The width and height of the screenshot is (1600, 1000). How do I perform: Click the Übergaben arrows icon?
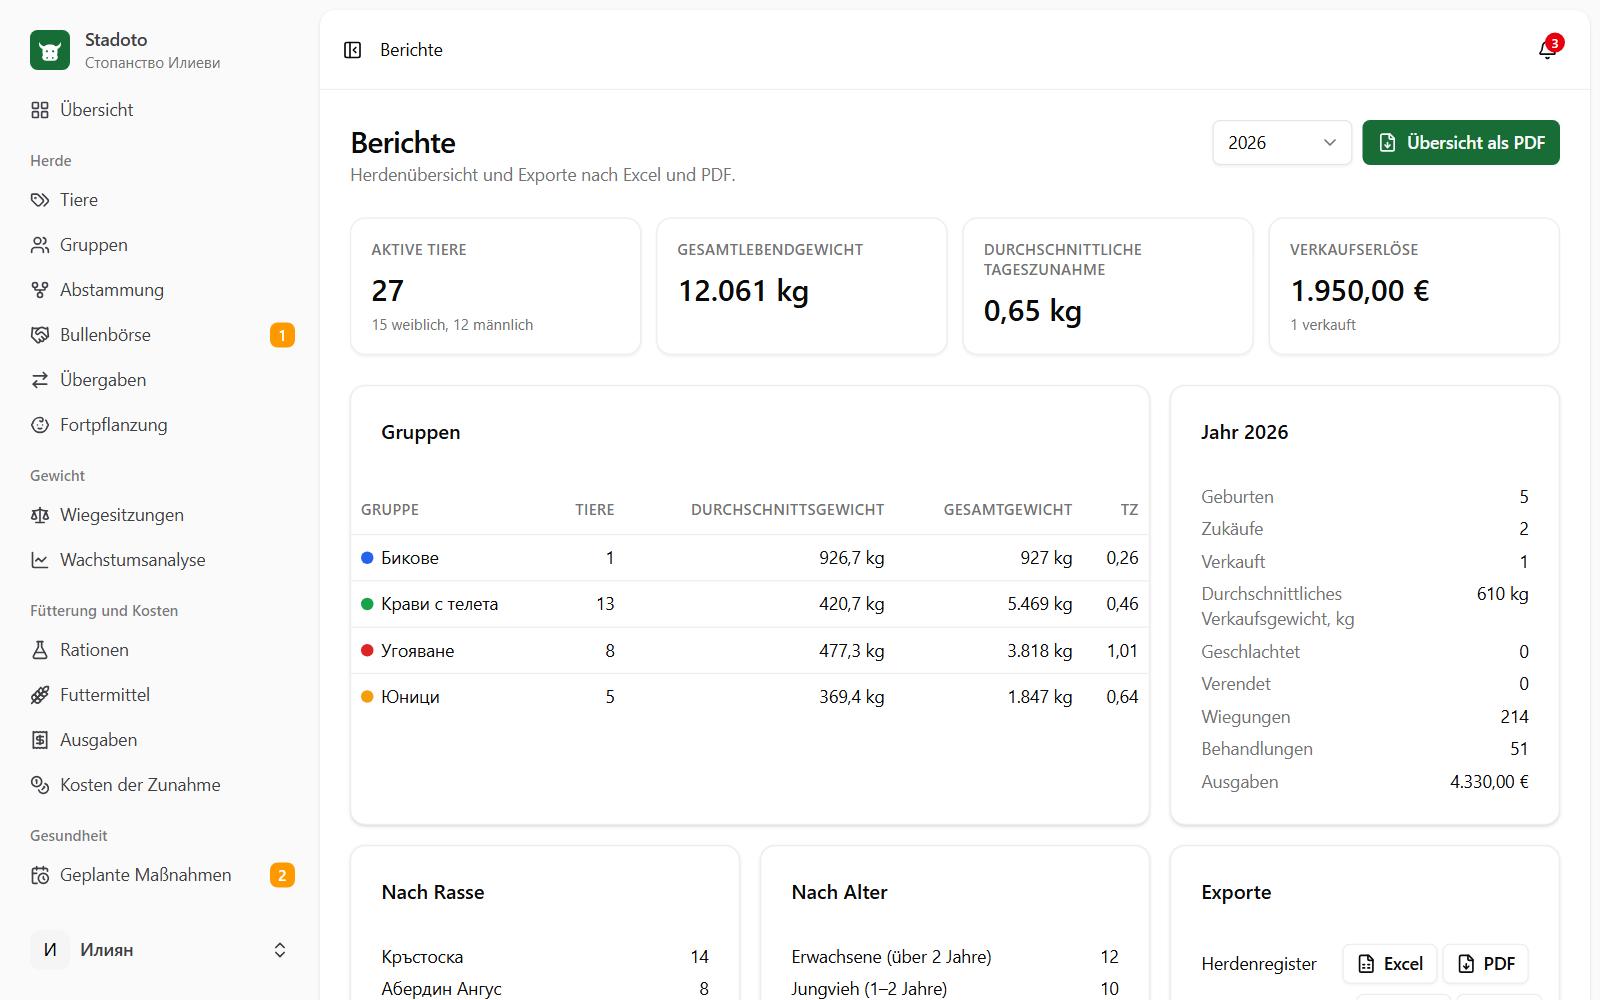point(40,380)
